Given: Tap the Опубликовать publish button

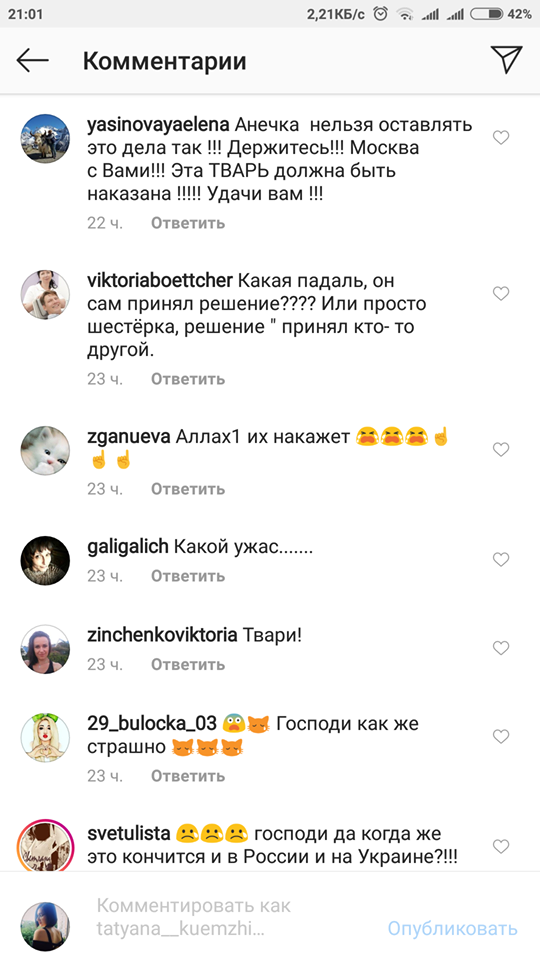Looking at the screenshot, I should [x=452, y=928].
